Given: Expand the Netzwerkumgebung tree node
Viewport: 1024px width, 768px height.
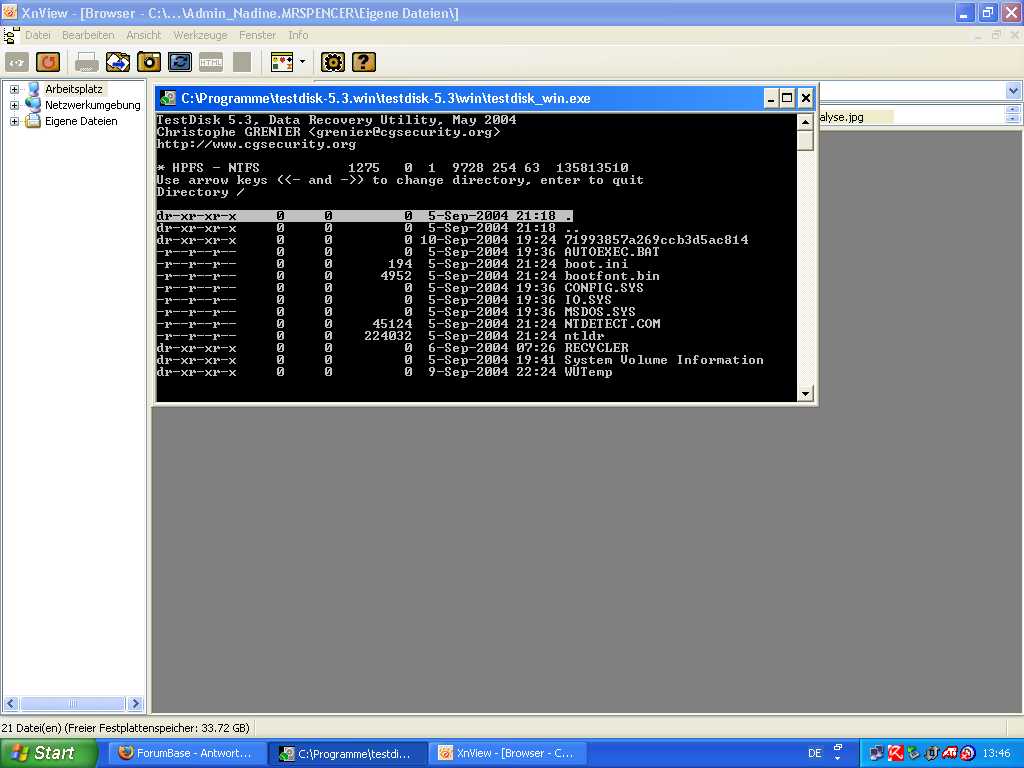Looking at the screenshot, I should [x=14, y=104].
